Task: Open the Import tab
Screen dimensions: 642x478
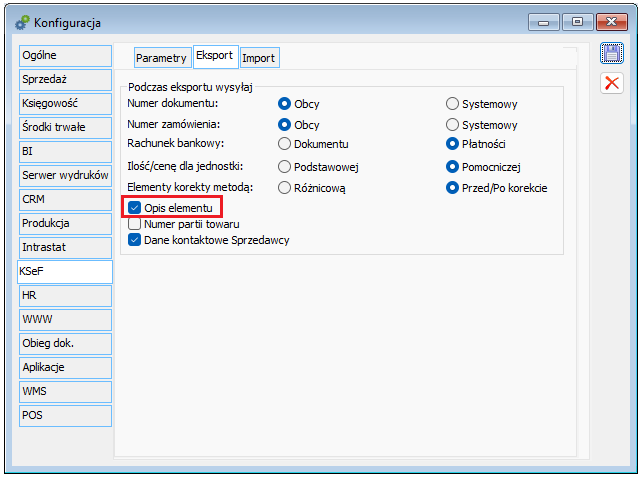Action: pyautogui.click(x=258, y=58)
